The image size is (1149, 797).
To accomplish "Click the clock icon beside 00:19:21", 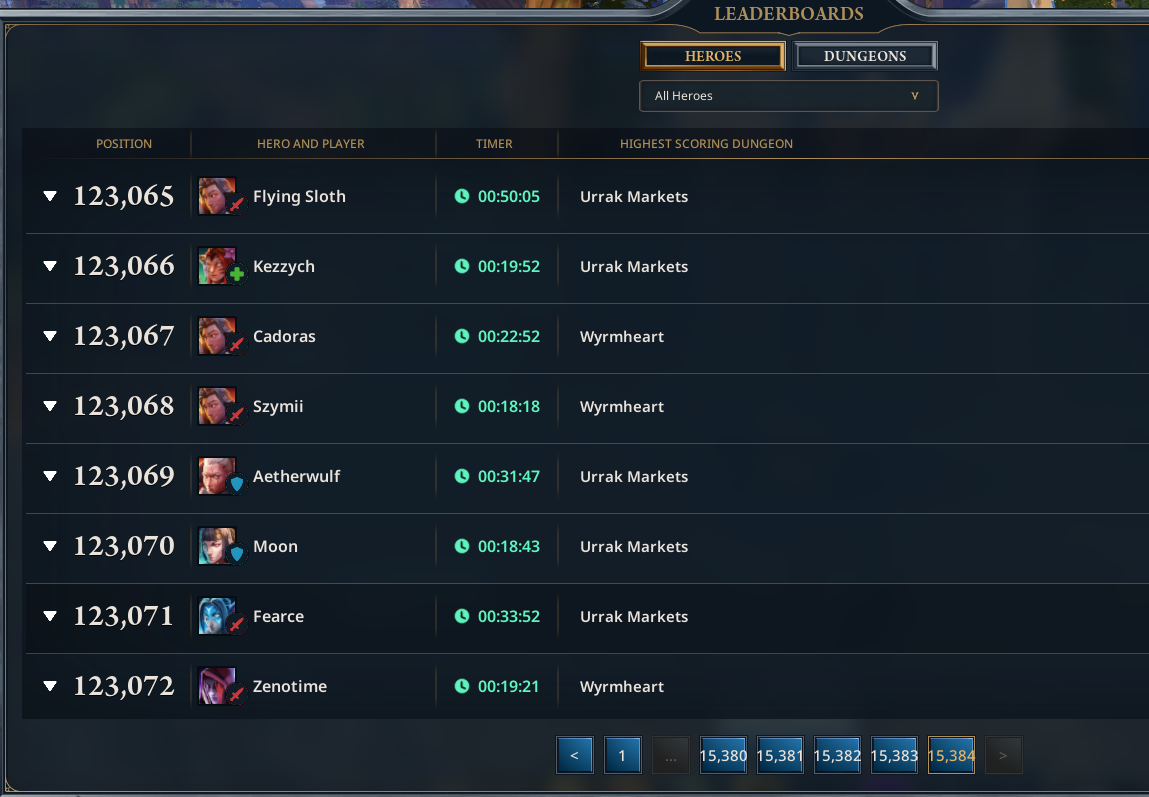I will tap(462, 686).
